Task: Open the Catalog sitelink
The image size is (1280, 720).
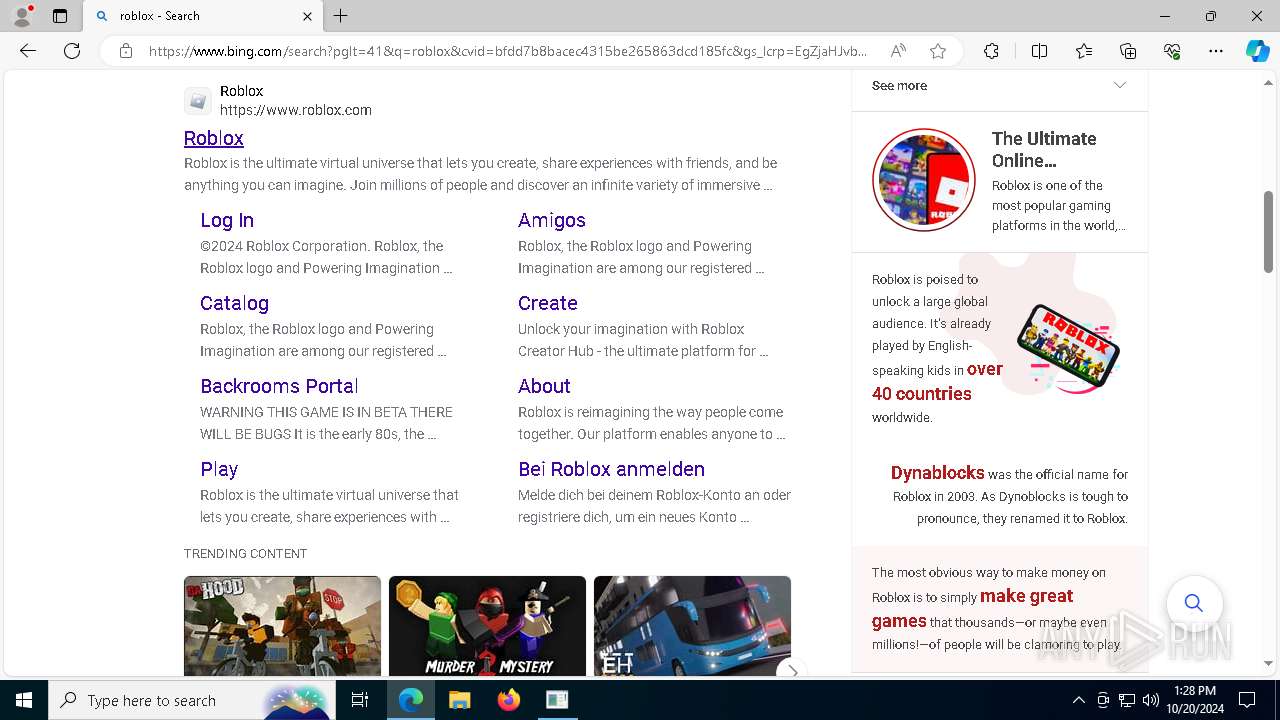Action: [x=234, y=303]
